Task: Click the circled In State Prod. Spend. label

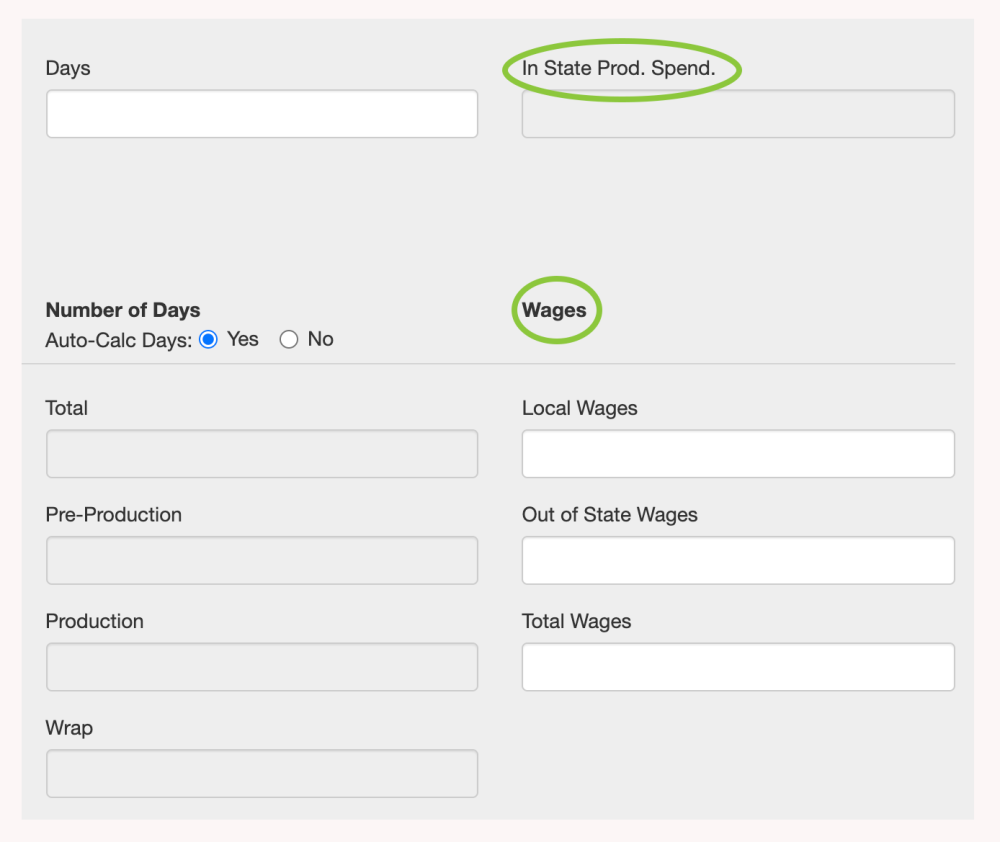Action: [x=619, y=70]
